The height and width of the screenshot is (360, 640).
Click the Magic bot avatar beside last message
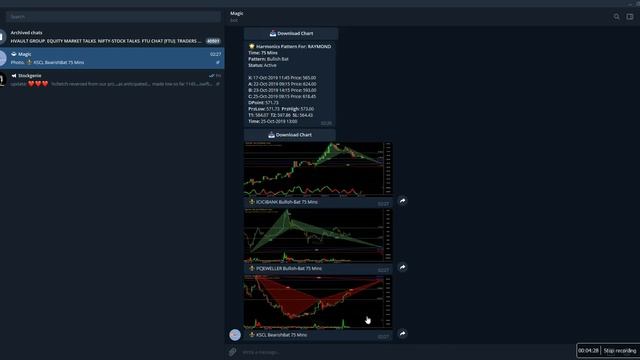point(235,335)
